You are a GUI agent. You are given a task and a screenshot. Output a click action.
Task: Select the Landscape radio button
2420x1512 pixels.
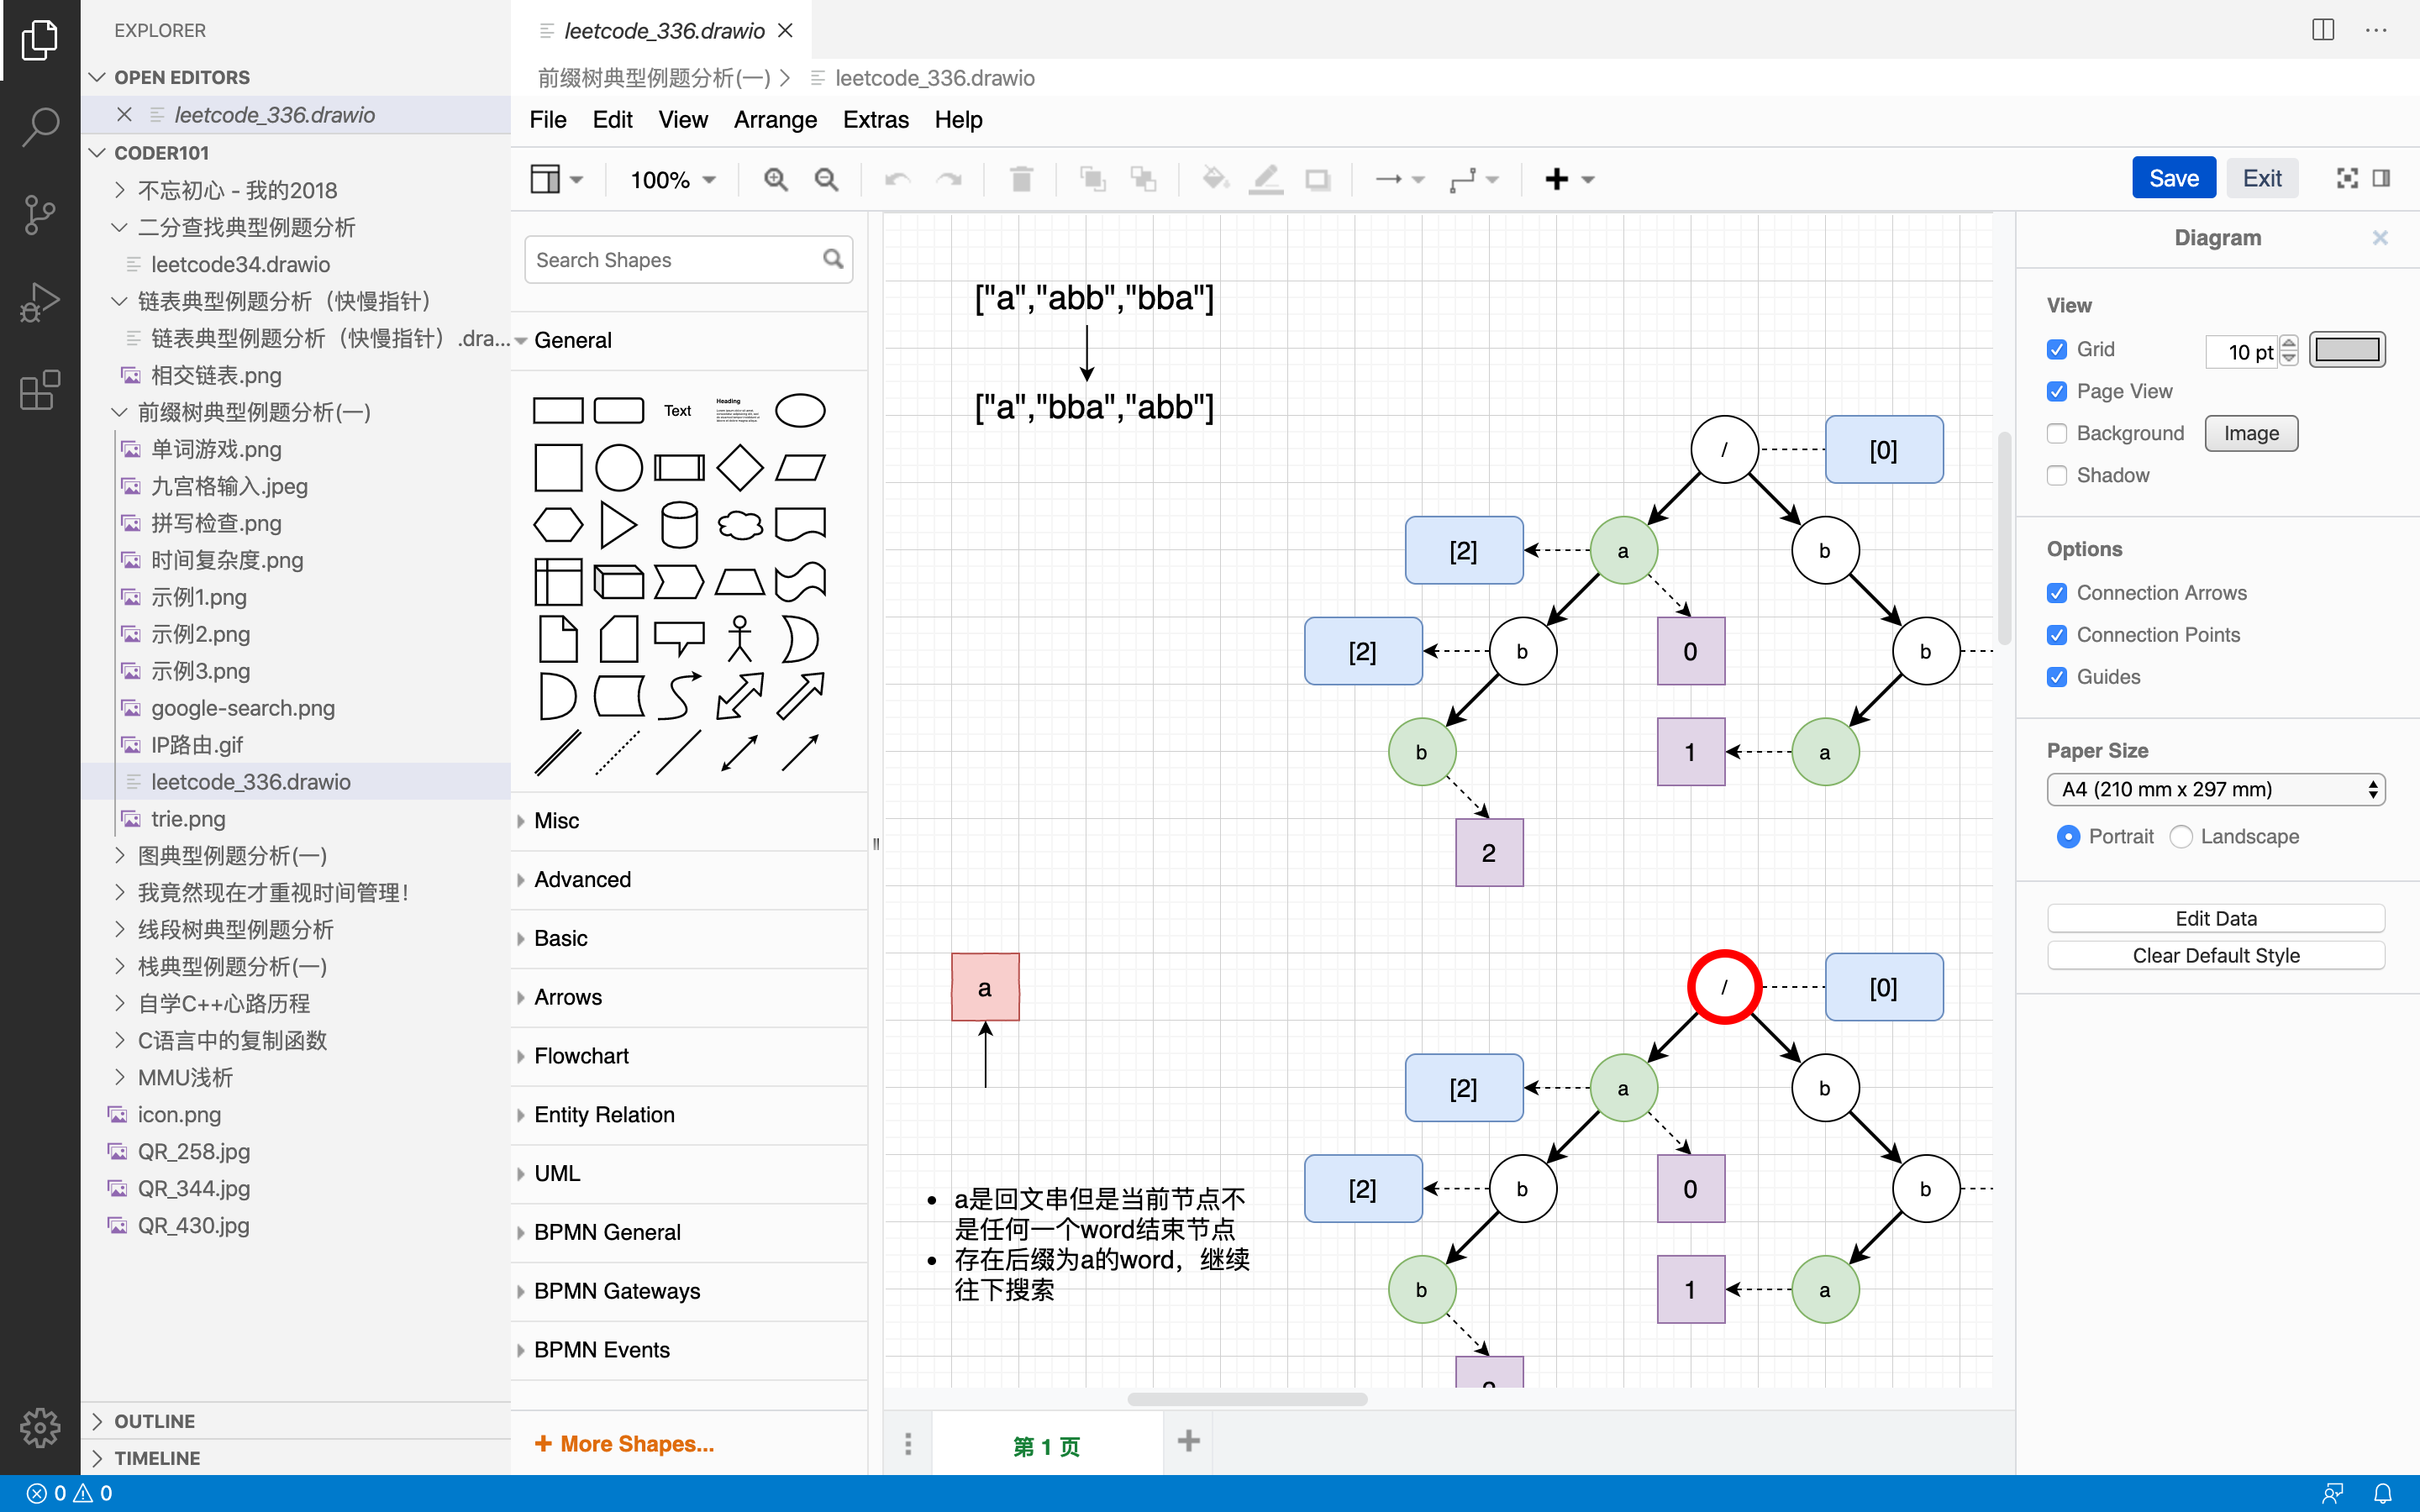[2181, 836]
